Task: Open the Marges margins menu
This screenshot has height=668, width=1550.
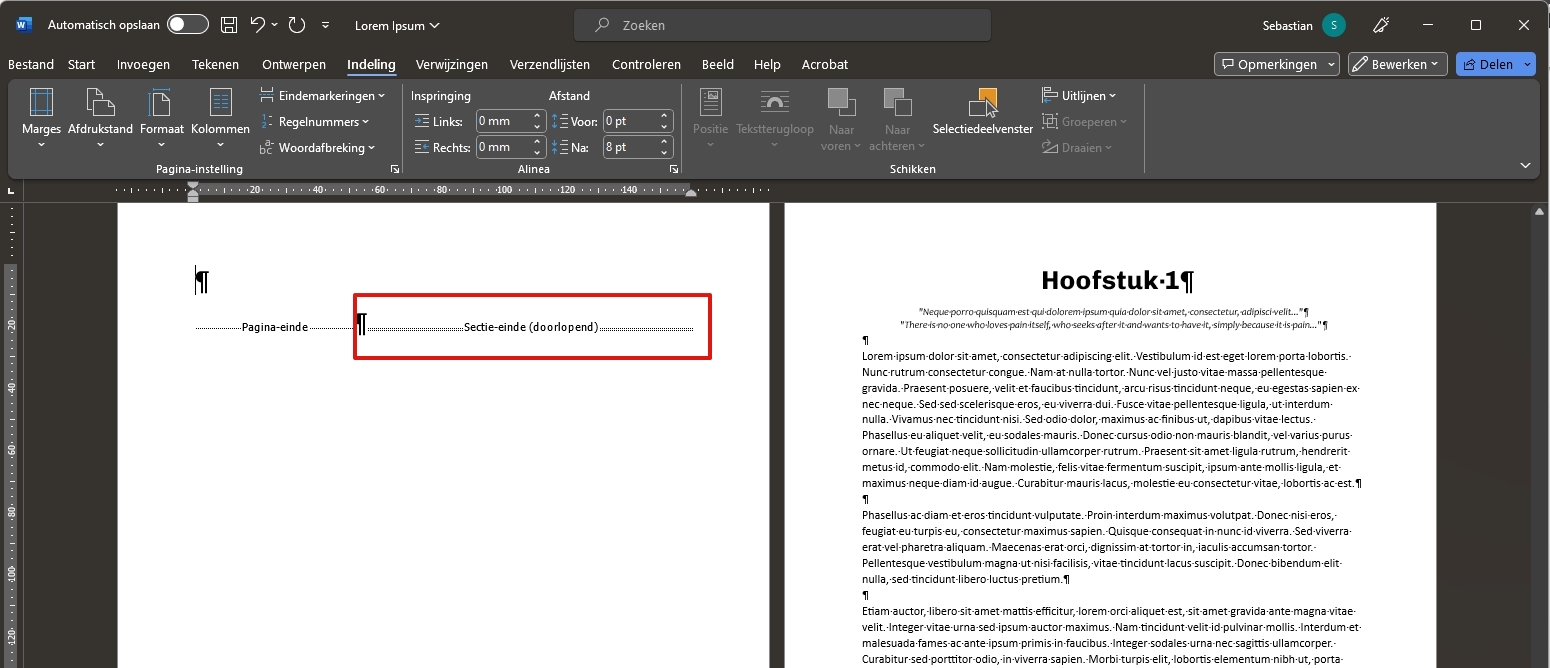Action: (41, 119)
